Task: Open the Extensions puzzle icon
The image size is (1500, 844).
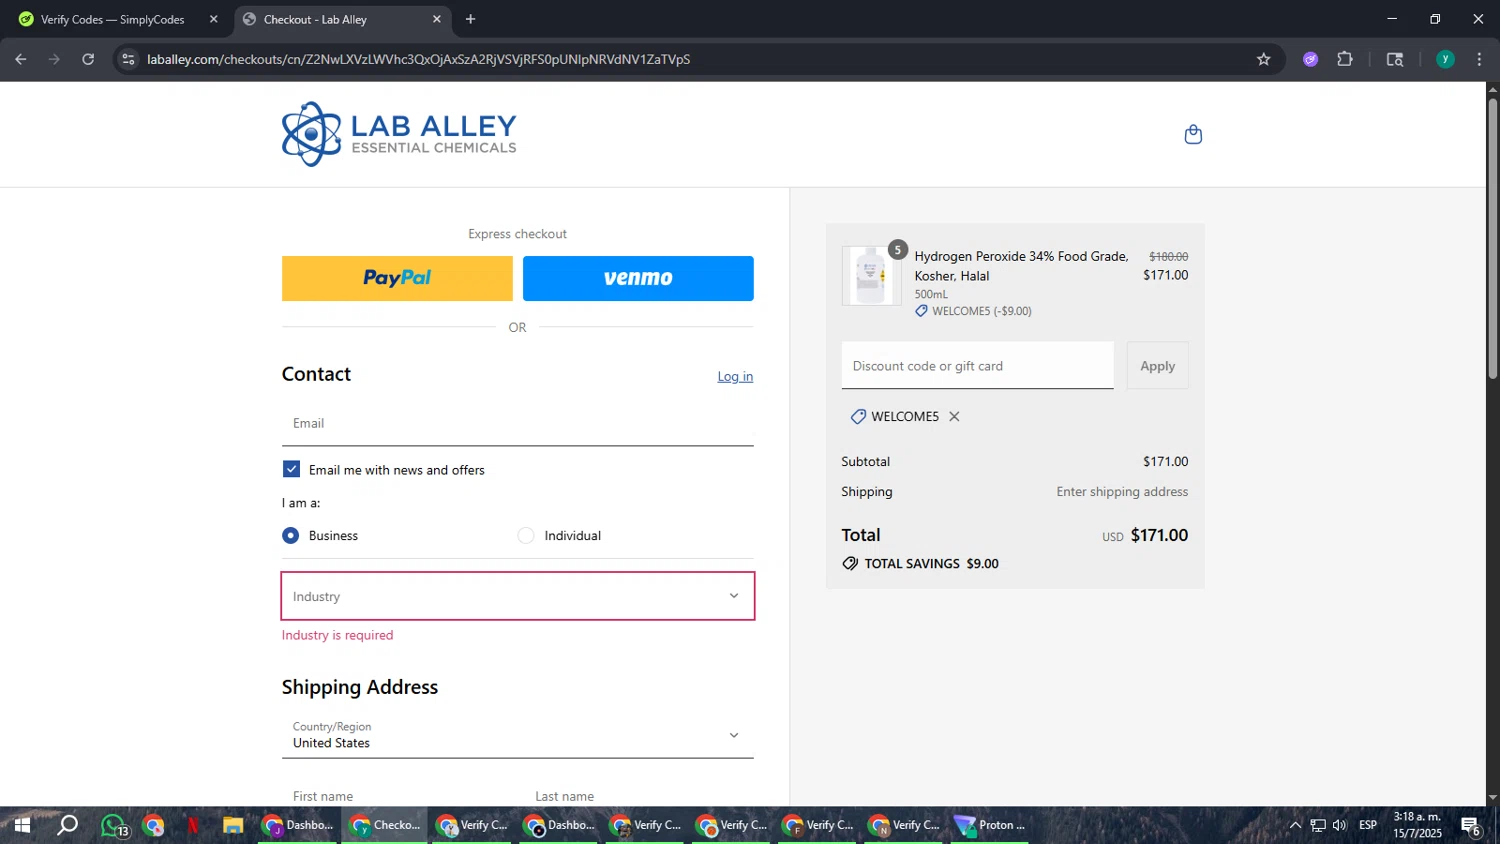Action: pyautogui.click(x=1345, y=59)
